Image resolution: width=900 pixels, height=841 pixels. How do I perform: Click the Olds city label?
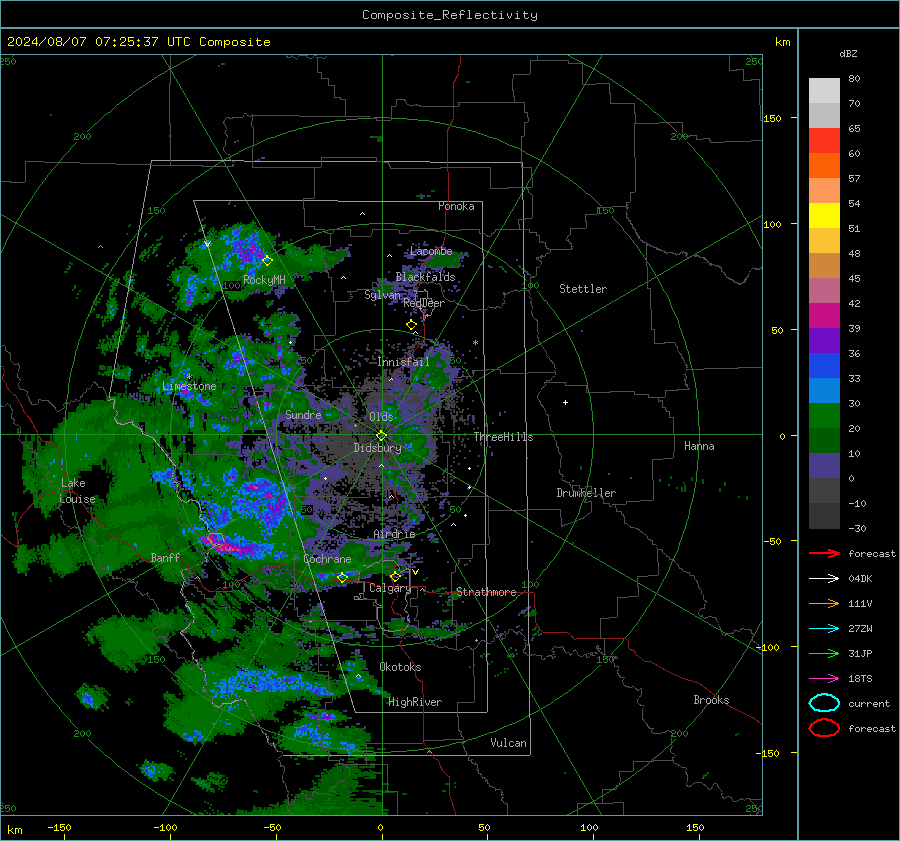pos(381,416)
